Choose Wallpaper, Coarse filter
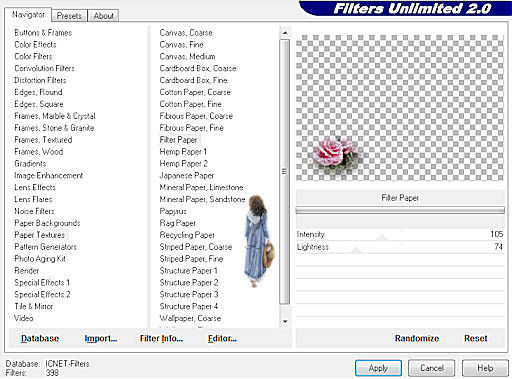This screenshot has height=379, width=512. 190,318
